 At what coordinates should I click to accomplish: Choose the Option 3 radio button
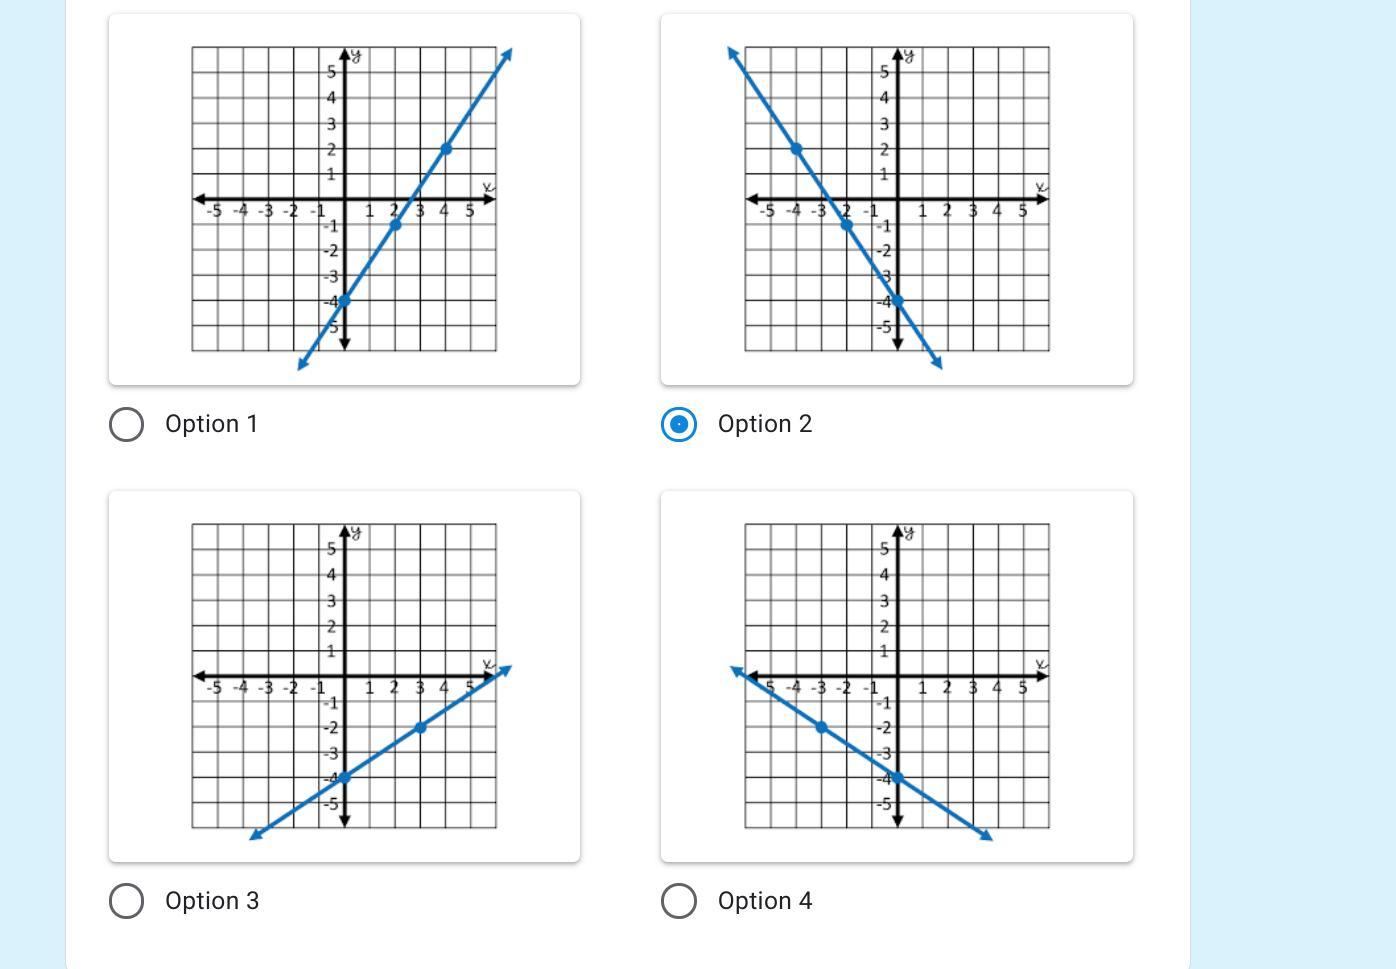pos(126,901)
